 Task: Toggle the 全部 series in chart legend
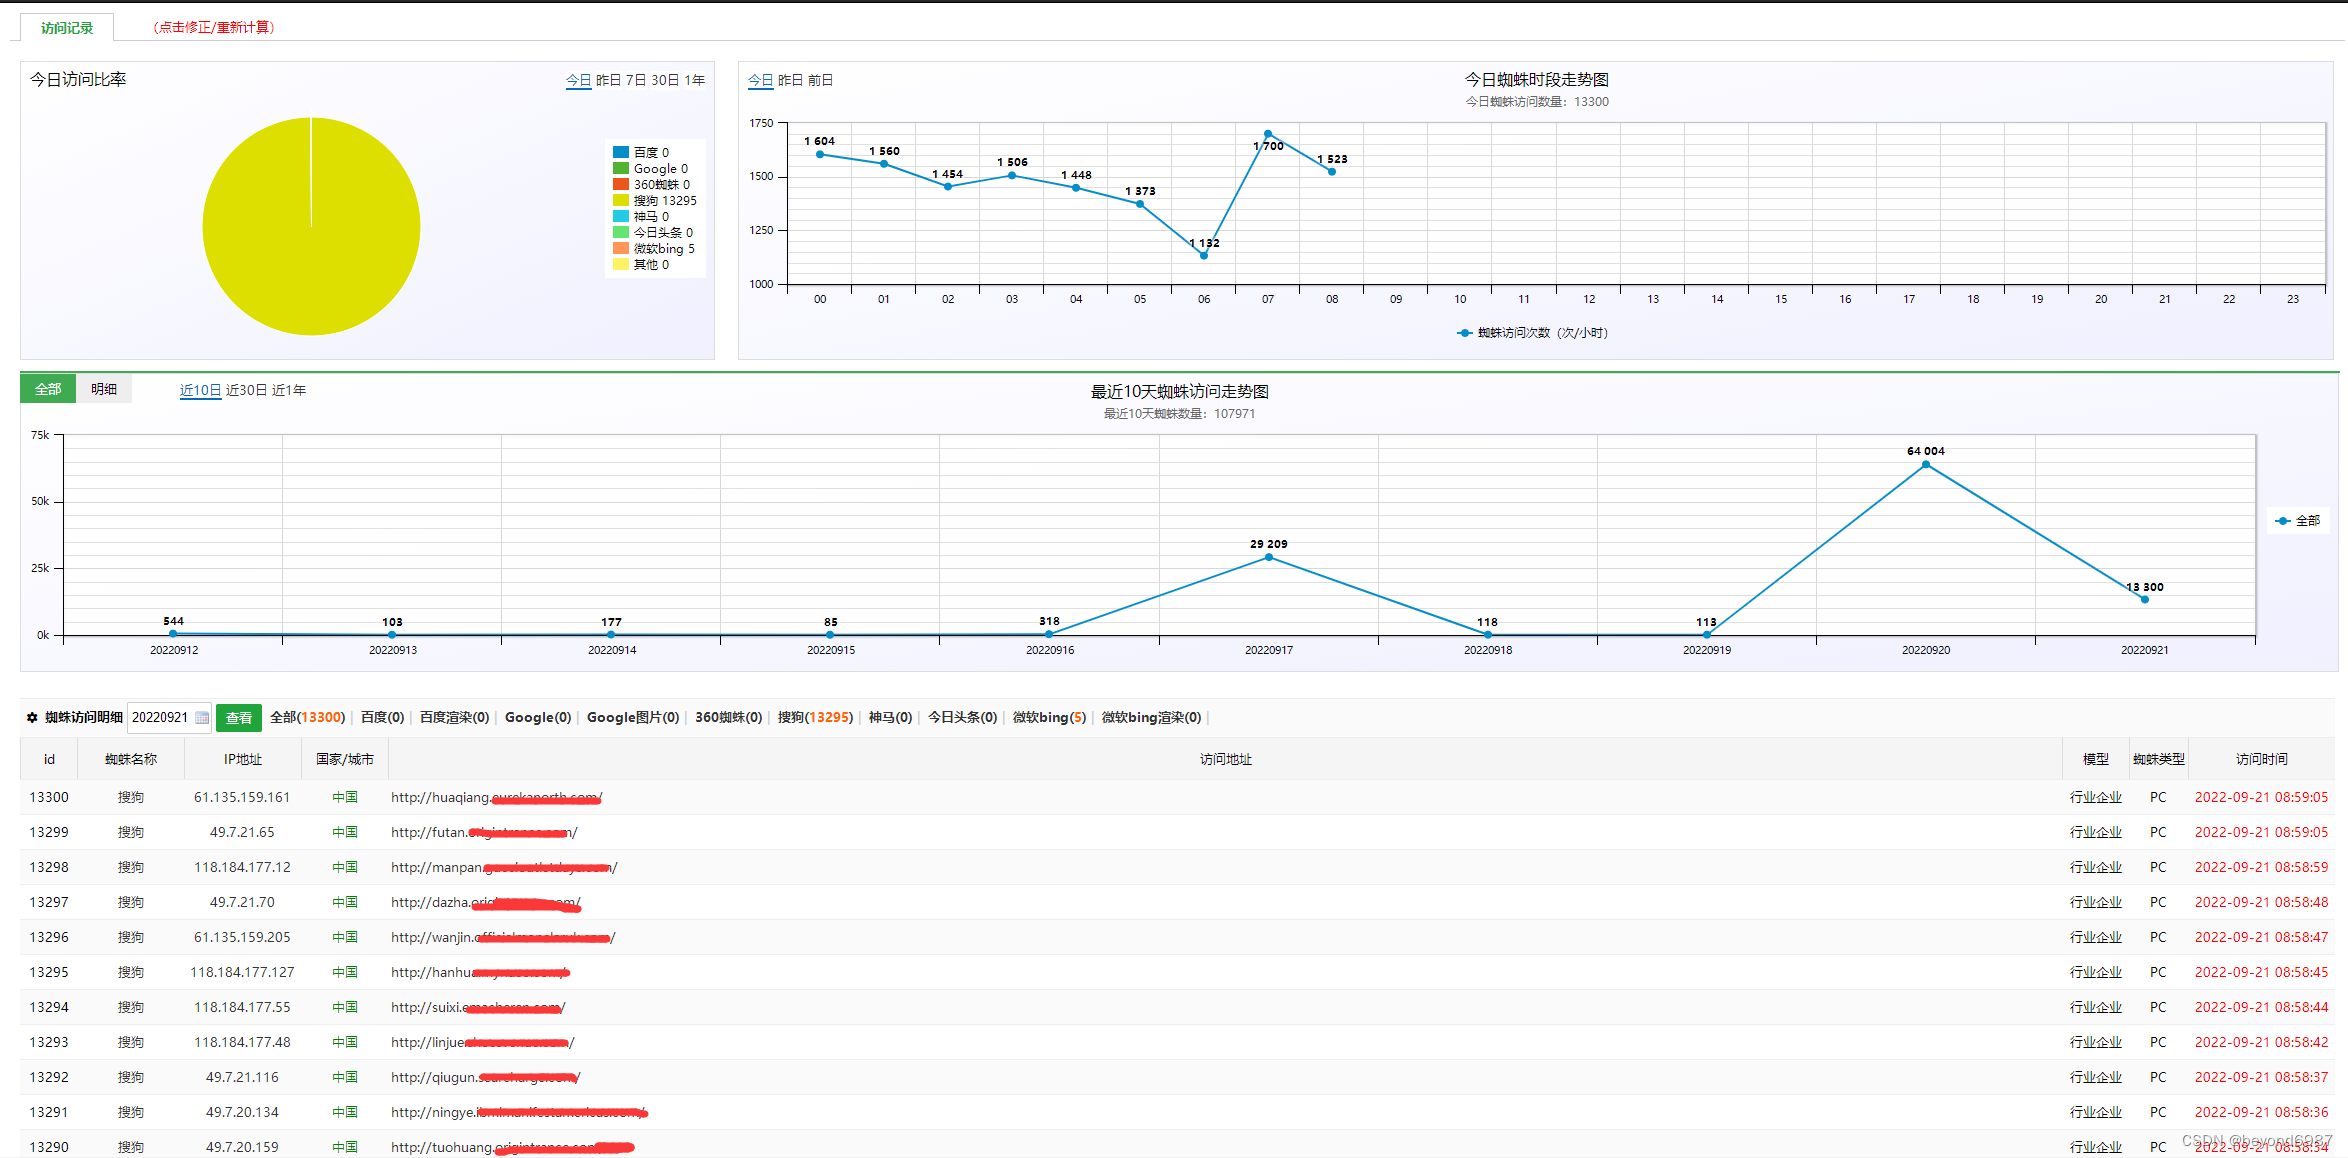(2298, 521)
